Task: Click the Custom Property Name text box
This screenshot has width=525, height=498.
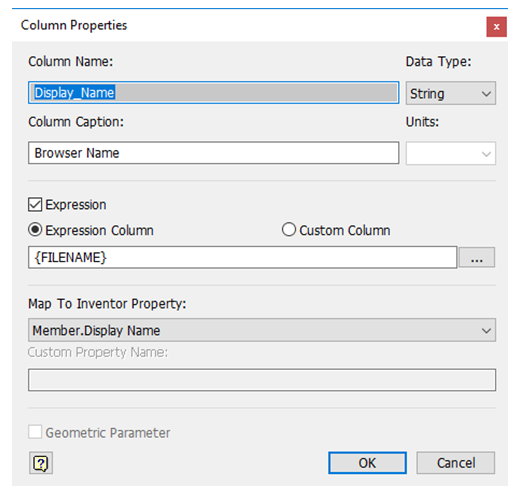Action: 262,380
